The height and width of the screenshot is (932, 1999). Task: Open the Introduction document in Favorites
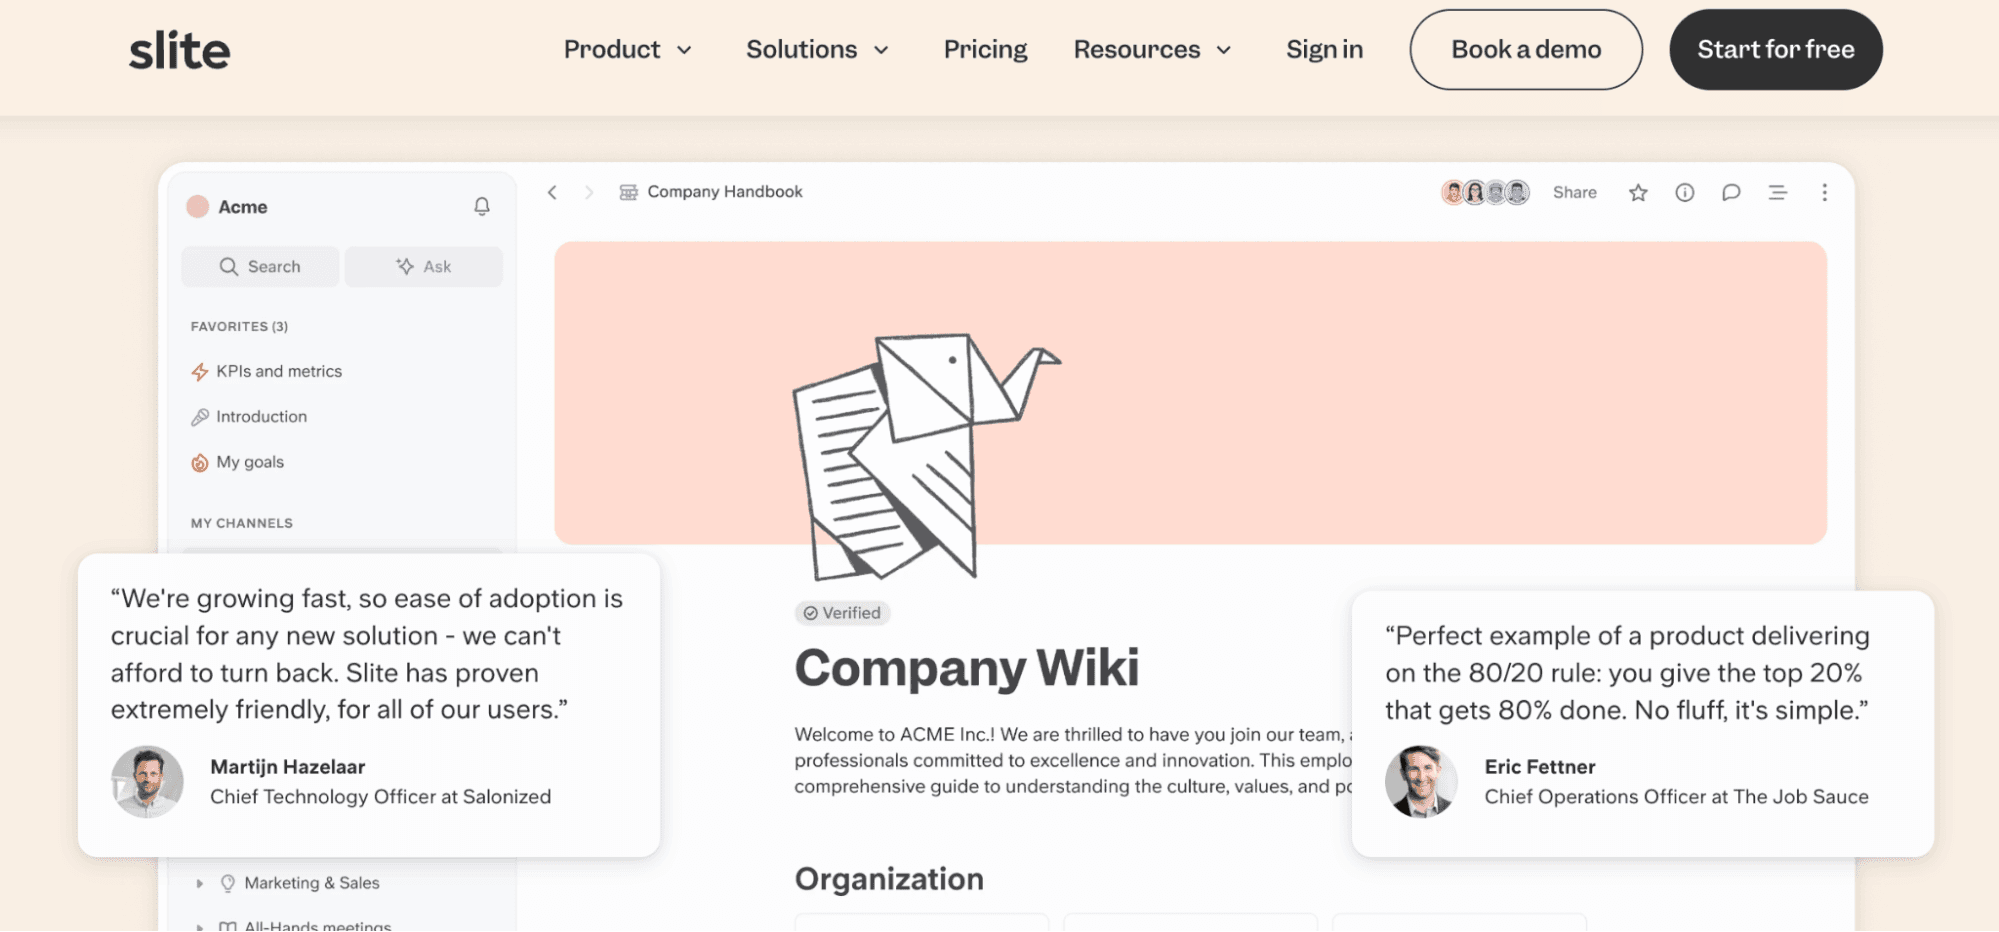261,416
